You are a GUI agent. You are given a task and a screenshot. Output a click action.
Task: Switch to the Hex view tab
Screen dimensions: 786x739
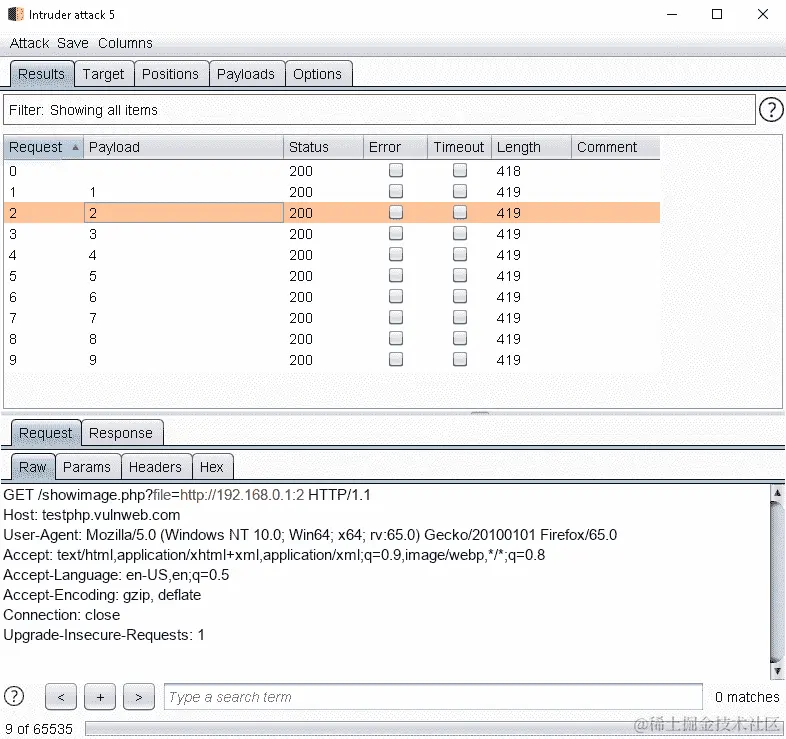(212, 467)
